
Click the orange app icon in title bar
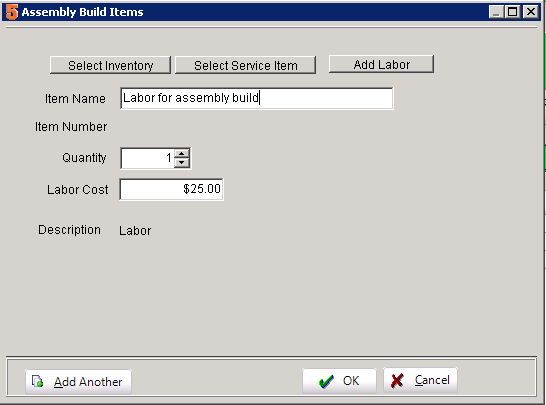[x=11, y=12]
